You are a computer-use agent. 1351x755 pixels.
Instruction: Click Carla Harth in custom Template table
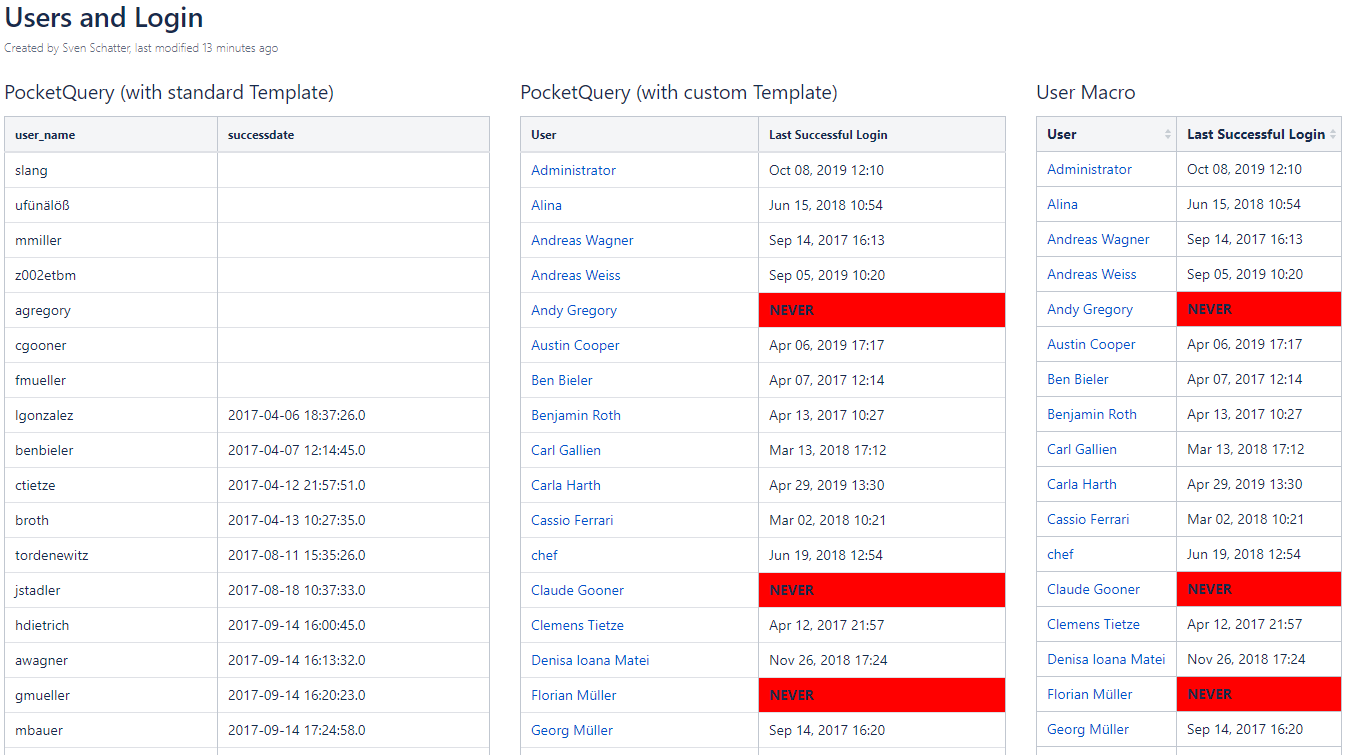point(566,485)
